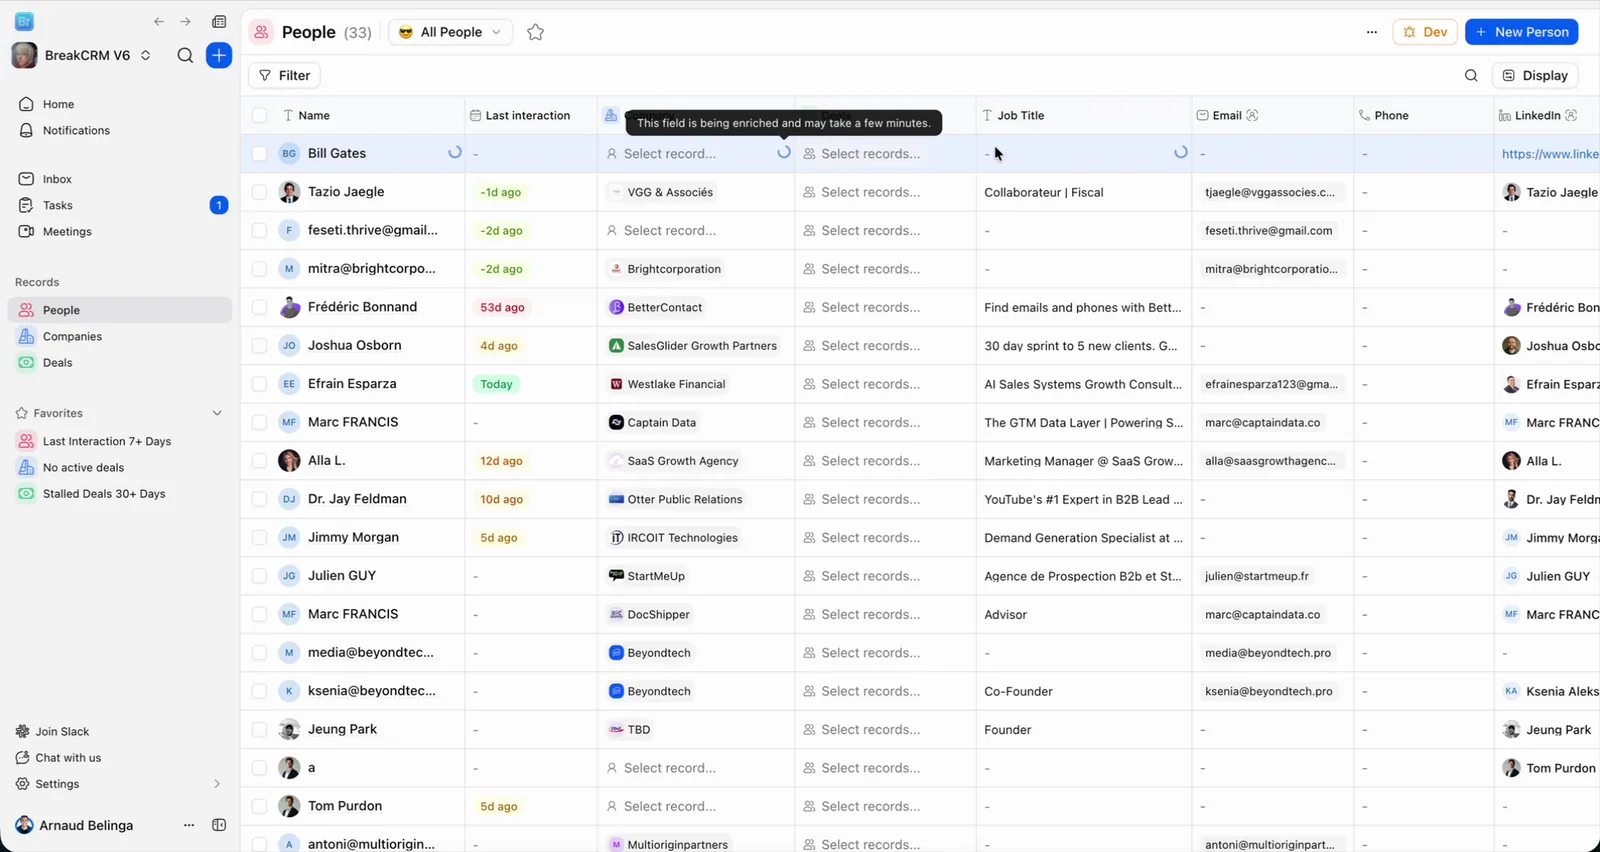Click the Dev button
The image size is (1600, 852).
point(1425,32)
